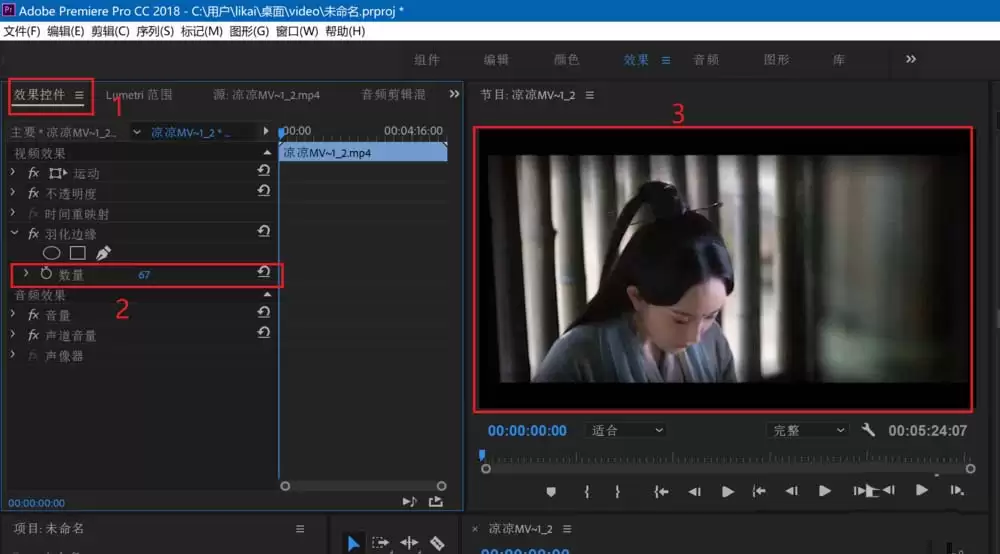
Task: Switch to the Lumetri 范围 tab
Action: 139,95
